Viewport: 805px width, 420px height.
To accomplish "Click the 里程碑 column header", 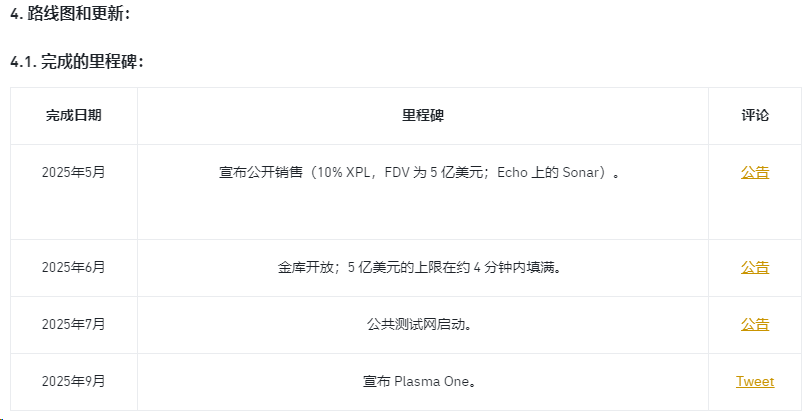I will (422, 115).
